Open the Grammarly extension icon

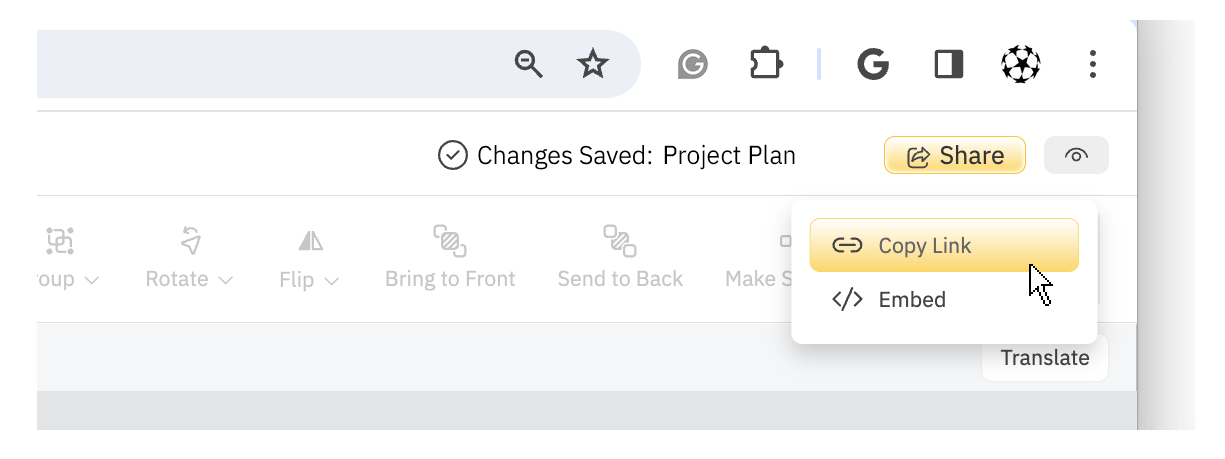click(692, 66)
